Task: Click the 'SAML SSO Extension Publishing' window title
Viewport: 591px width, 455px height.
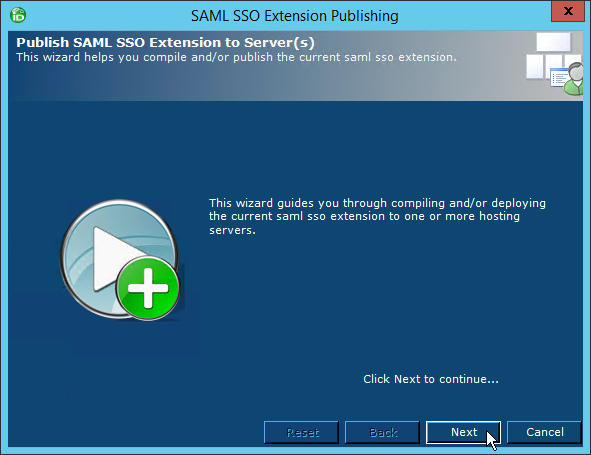Action: pos(294,16)
